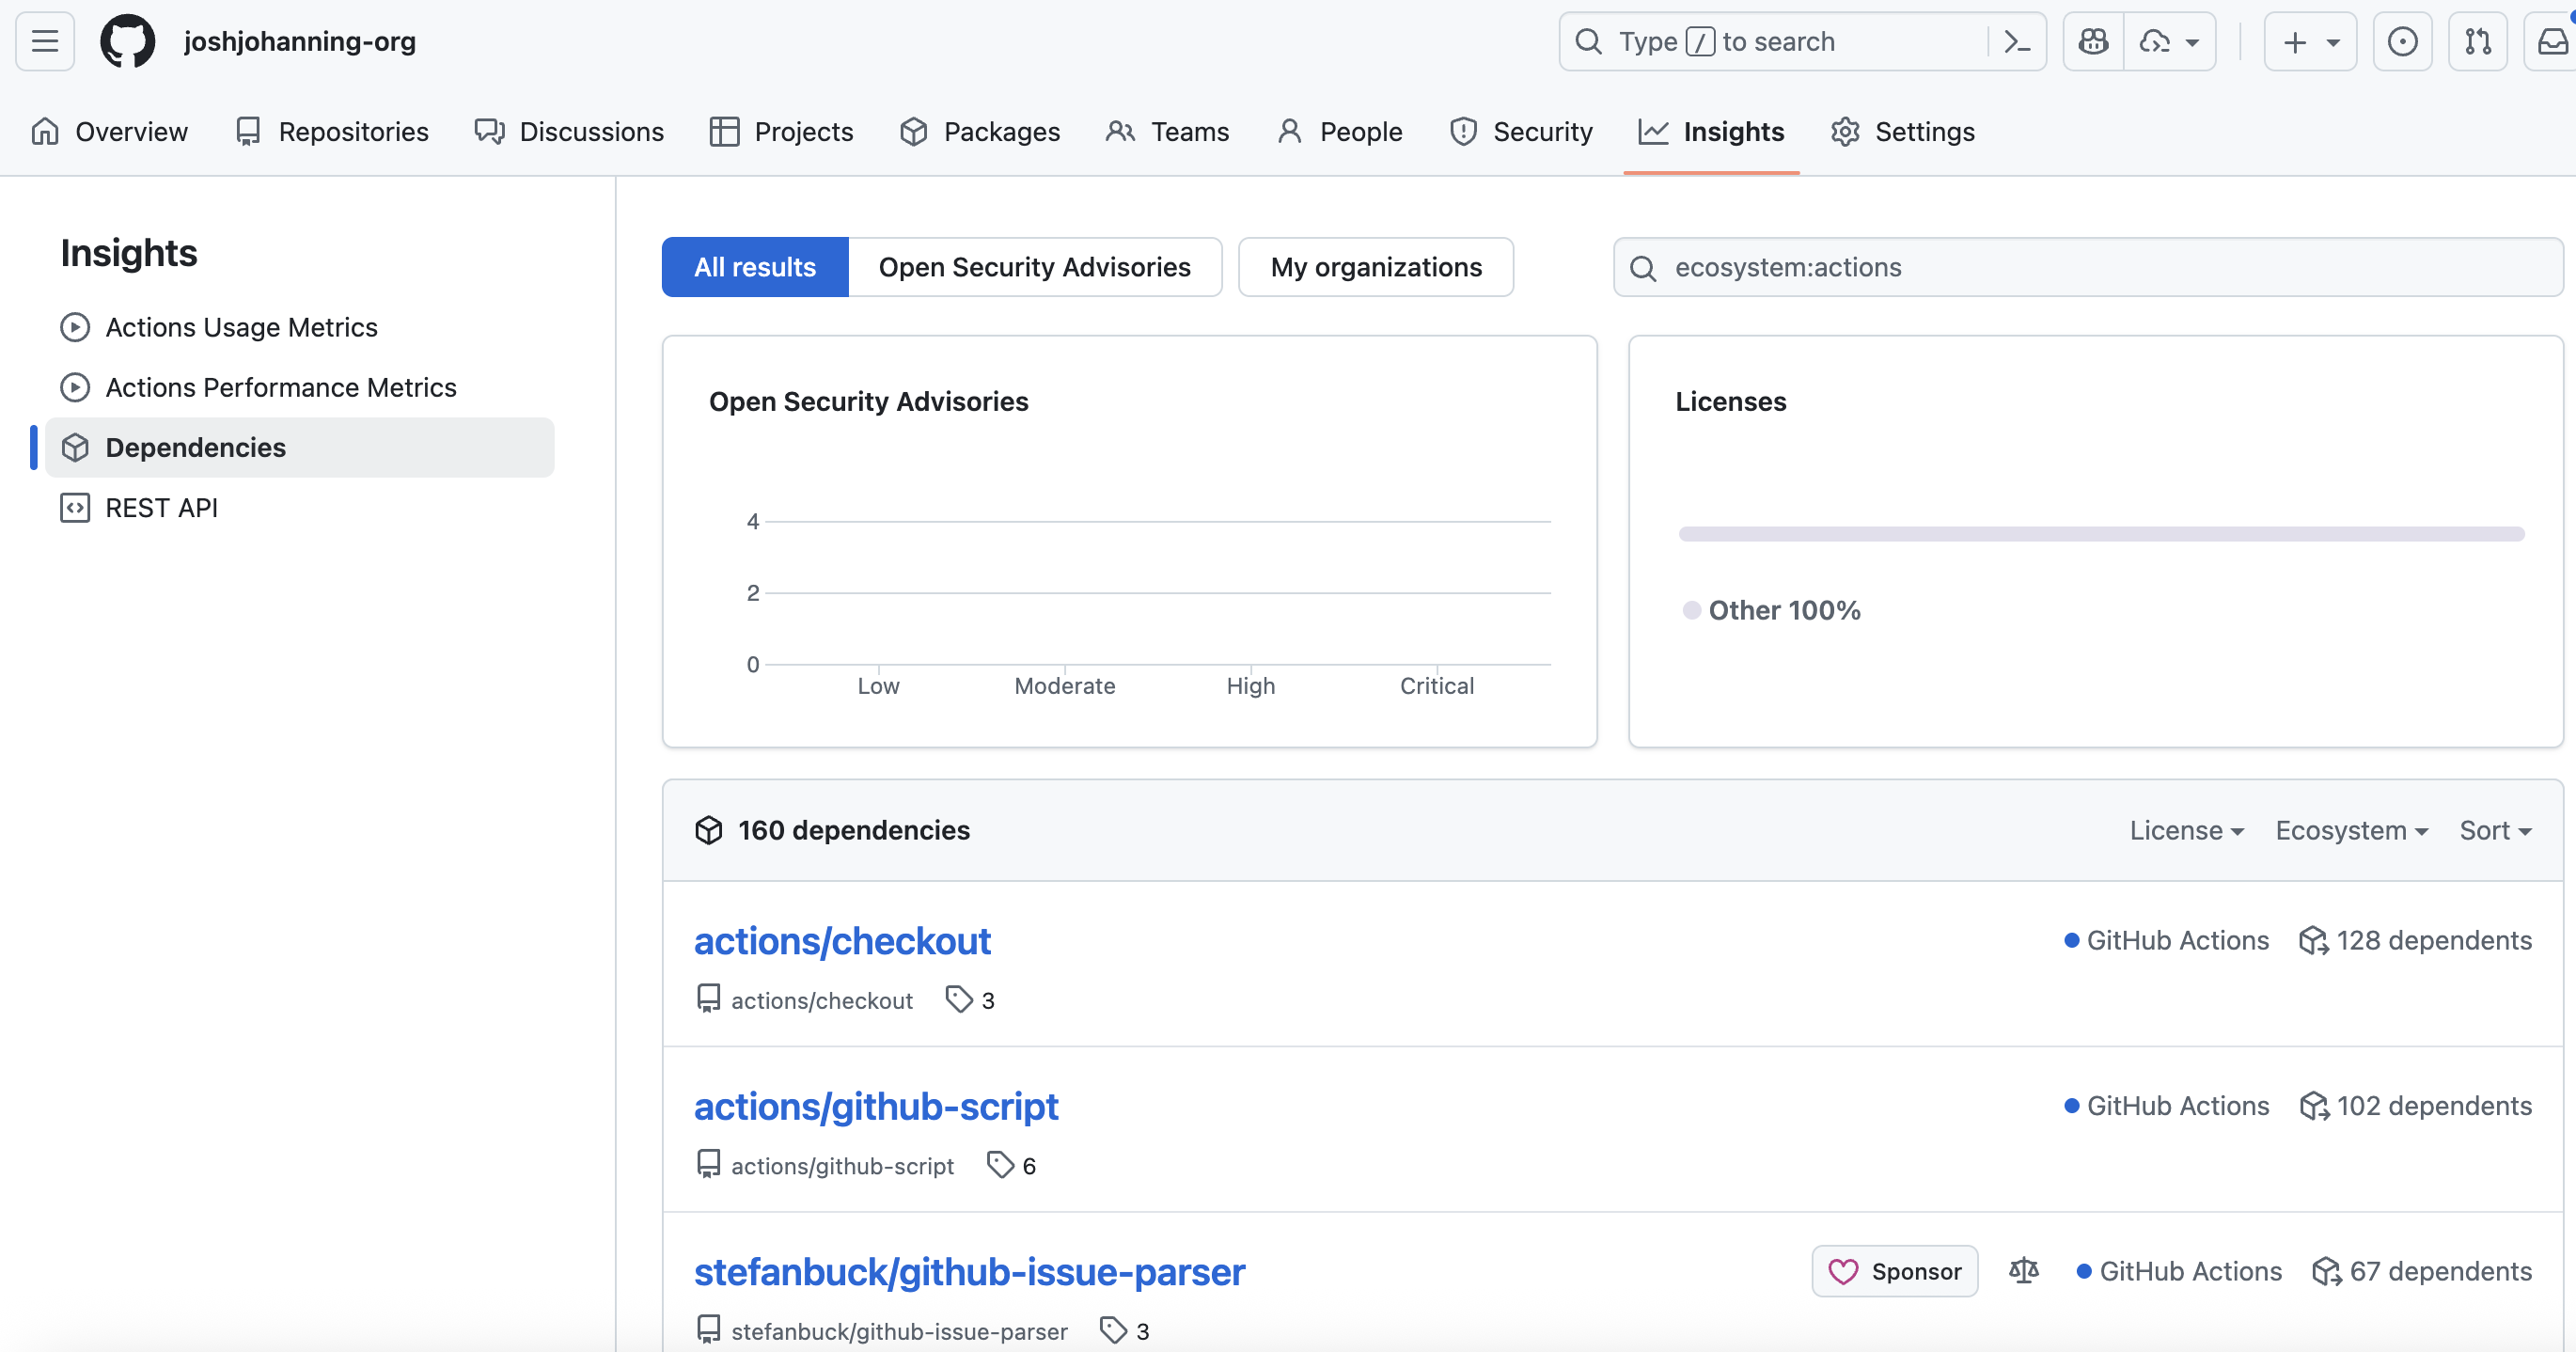Open Actions Performance Metrics in sidebar
The image size is (2576, 1352).
pos(300,387)
